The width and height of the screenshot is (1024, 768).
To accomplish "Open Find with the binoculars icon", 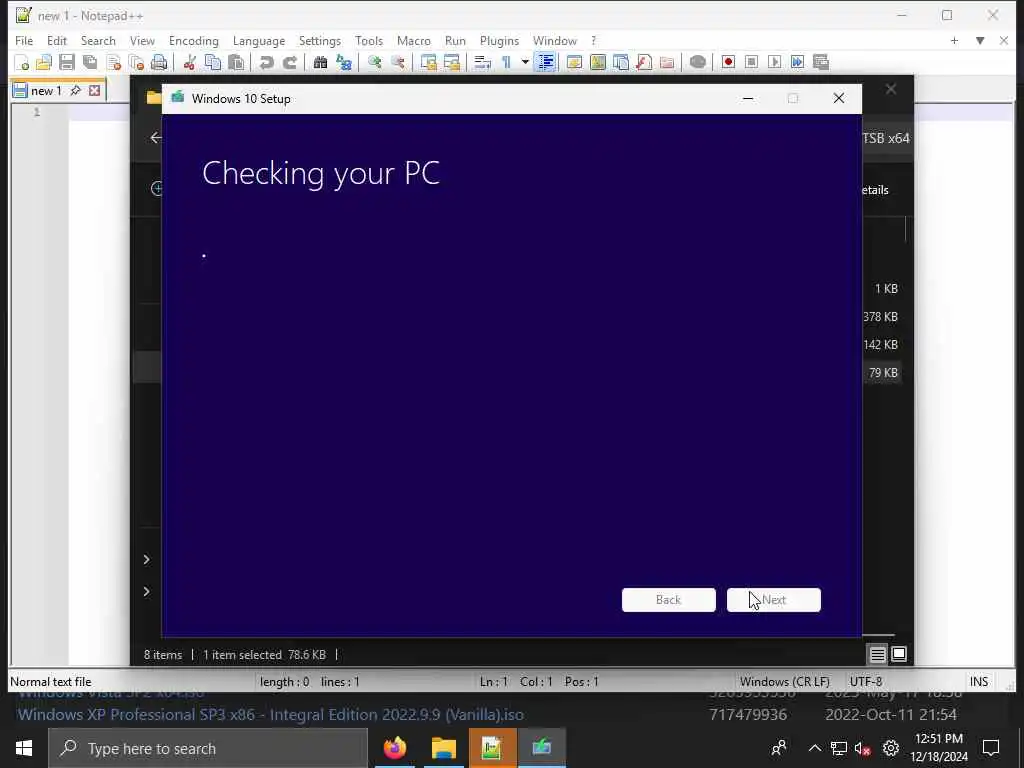I will click(x=320, y=63).
